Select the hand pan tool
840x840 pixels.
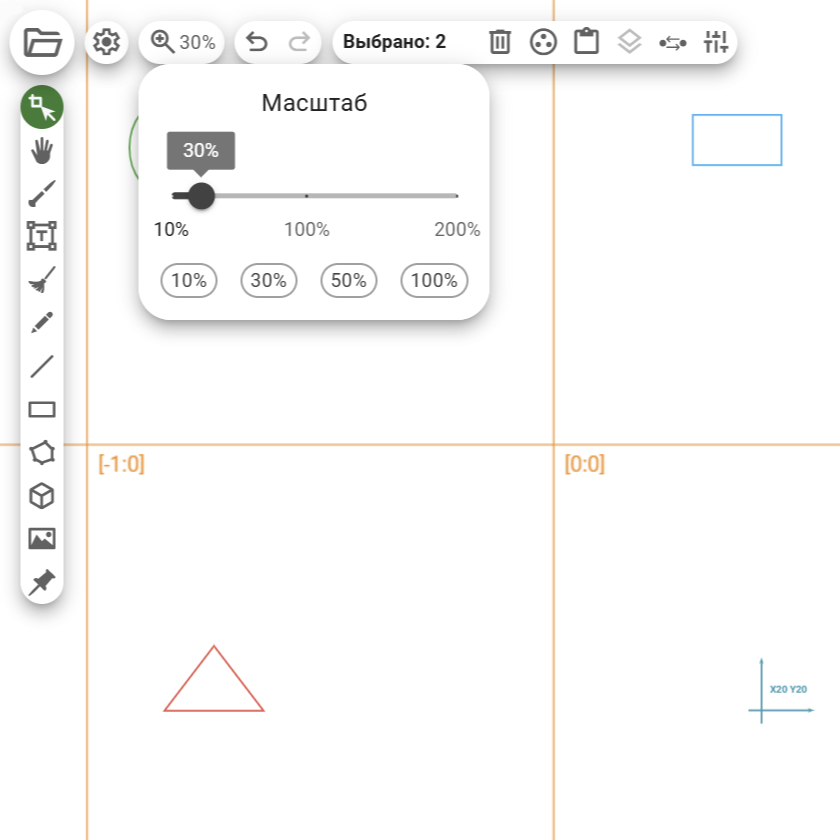pyautogui.click(x=42, y=151)
